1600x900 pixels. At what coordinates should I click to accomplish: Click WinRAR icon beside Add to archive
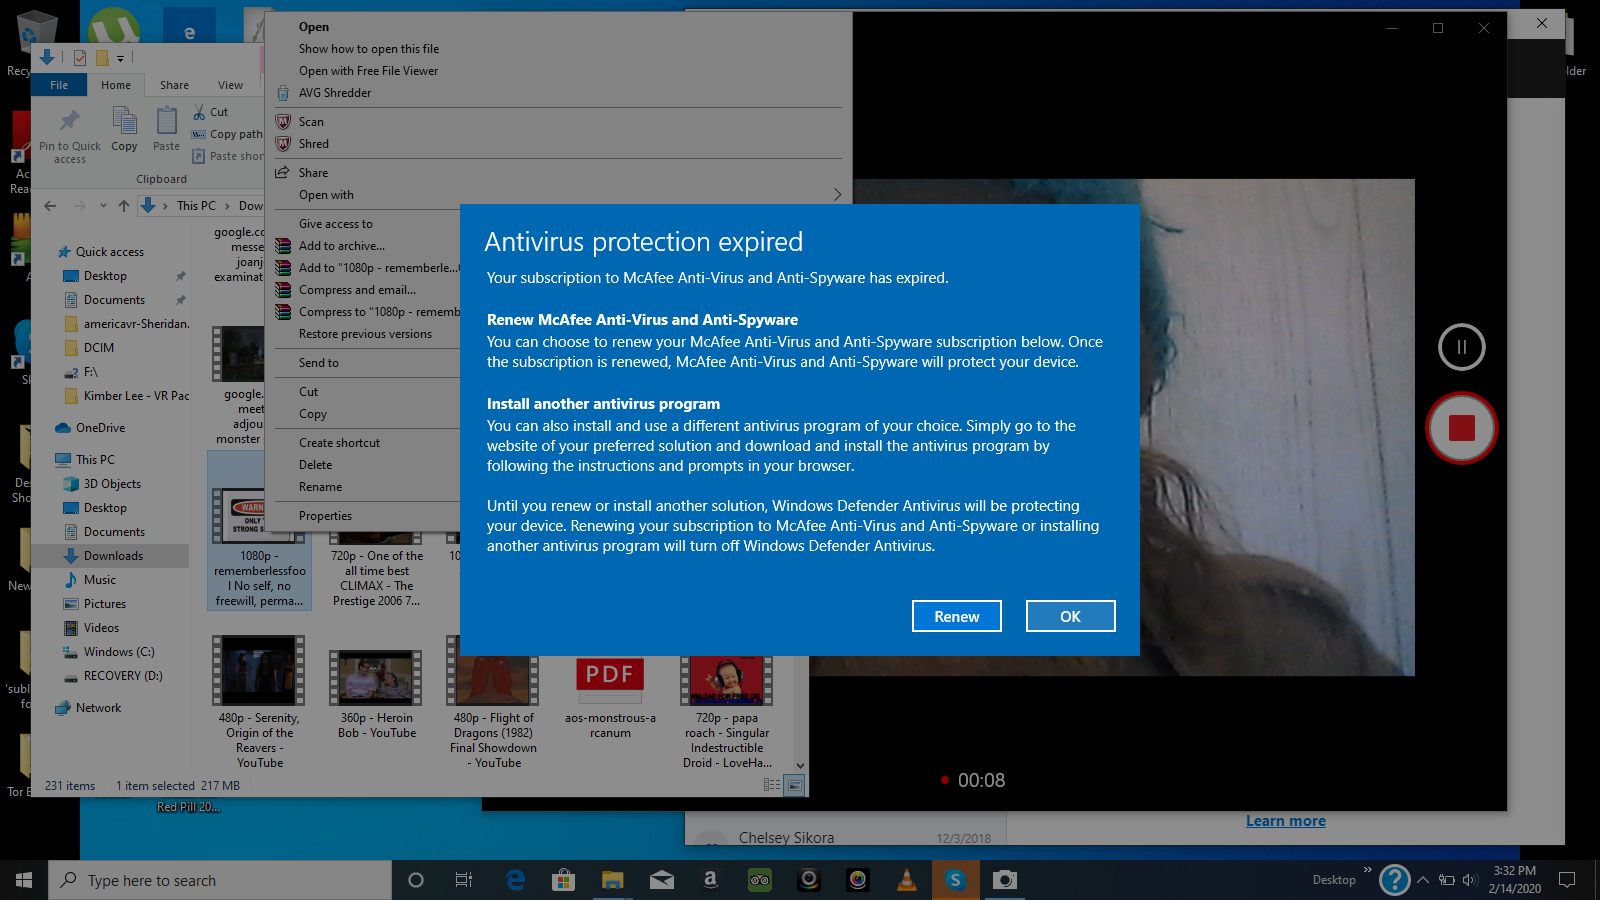pos(283,246)
